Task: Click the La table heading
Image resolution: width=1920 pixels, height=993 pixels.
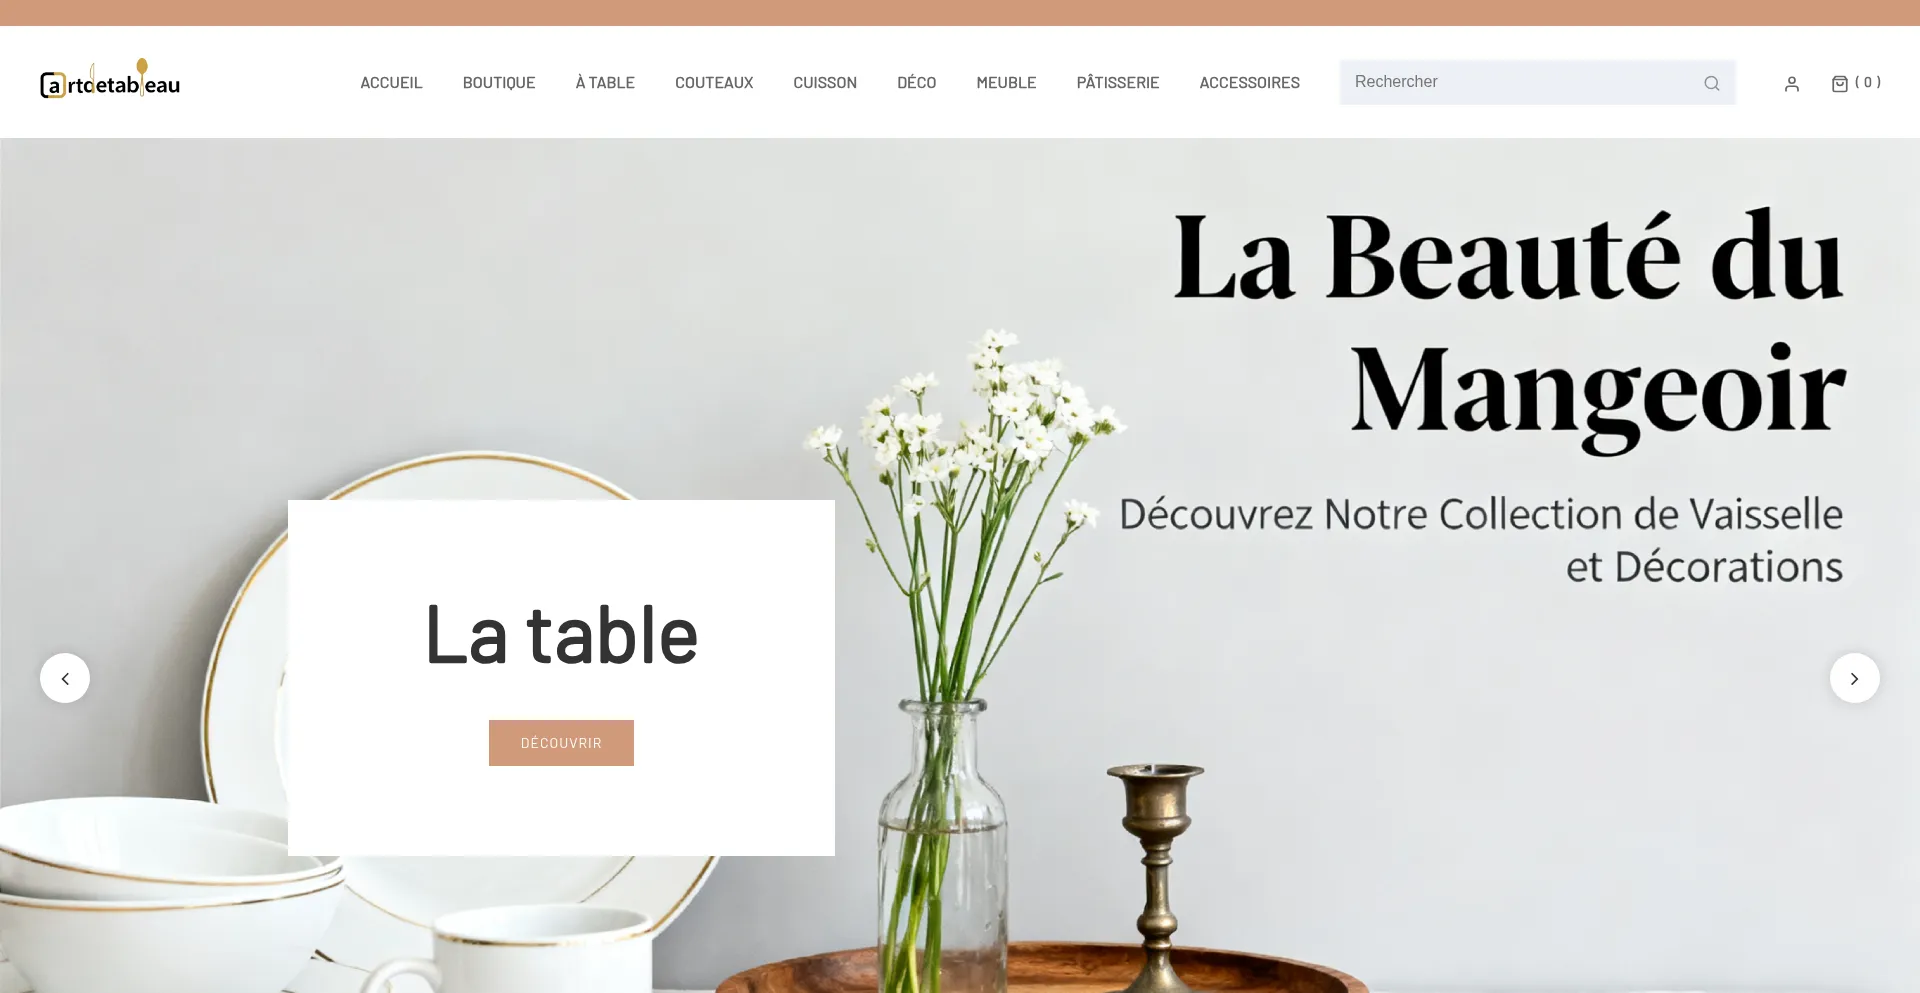Action: [561, 635]
